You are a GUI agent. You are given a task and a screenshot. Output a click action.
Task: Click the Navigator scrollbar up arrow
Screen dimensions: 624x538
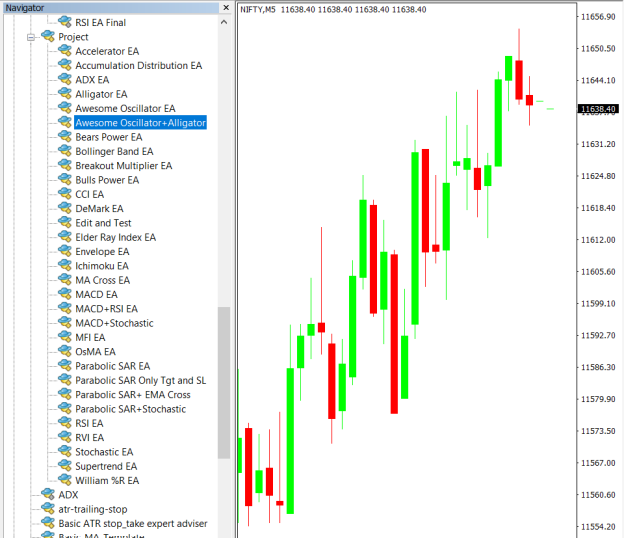(x=224, y=22)
